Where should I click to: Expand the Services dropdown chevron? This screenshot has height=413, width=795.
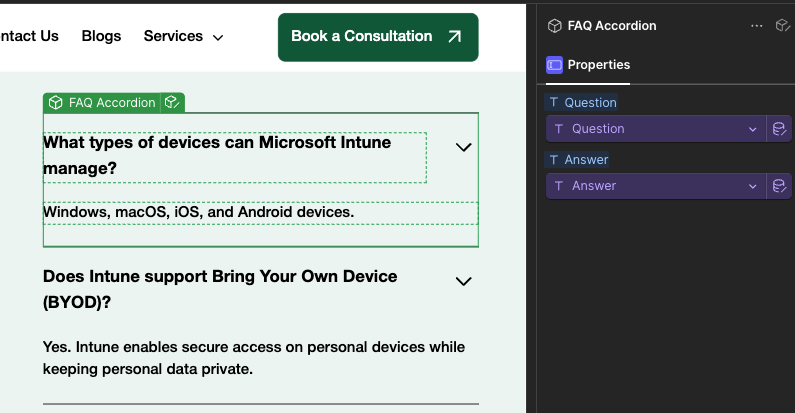[218, 37]
